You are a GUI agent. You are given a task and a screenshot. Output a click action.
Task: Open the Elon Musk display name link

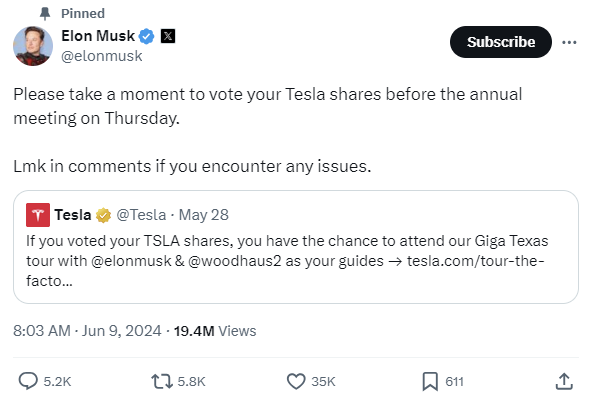(x=98, y=36)
